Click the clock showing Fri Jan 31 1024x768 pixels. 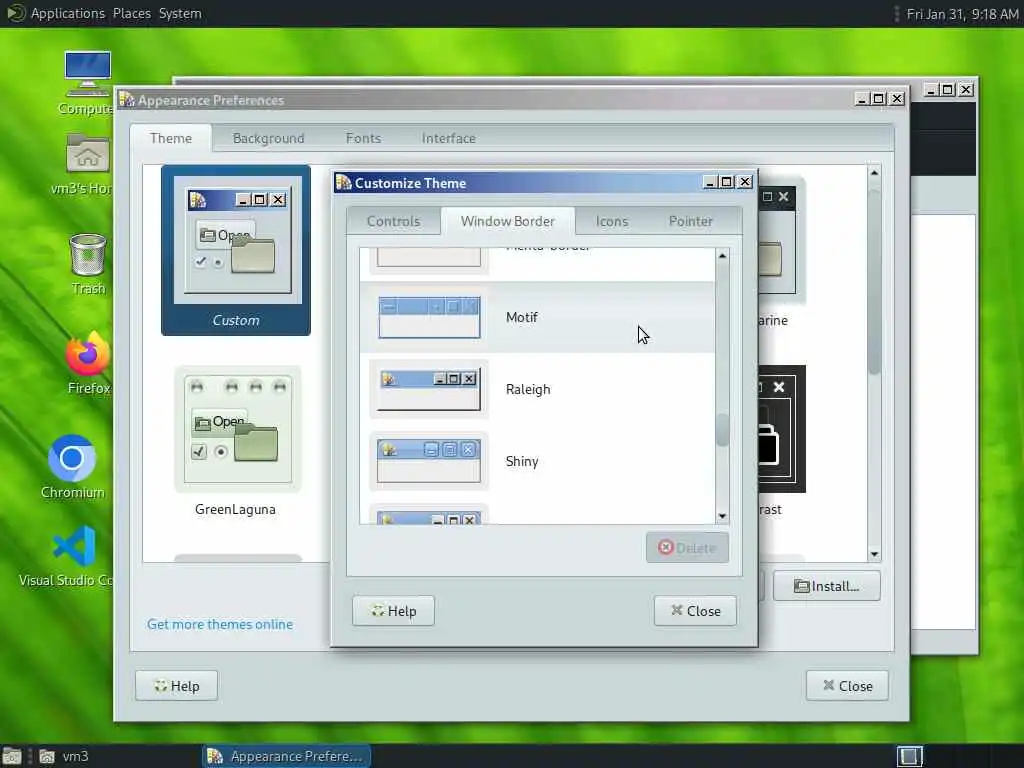click(962, 14)
